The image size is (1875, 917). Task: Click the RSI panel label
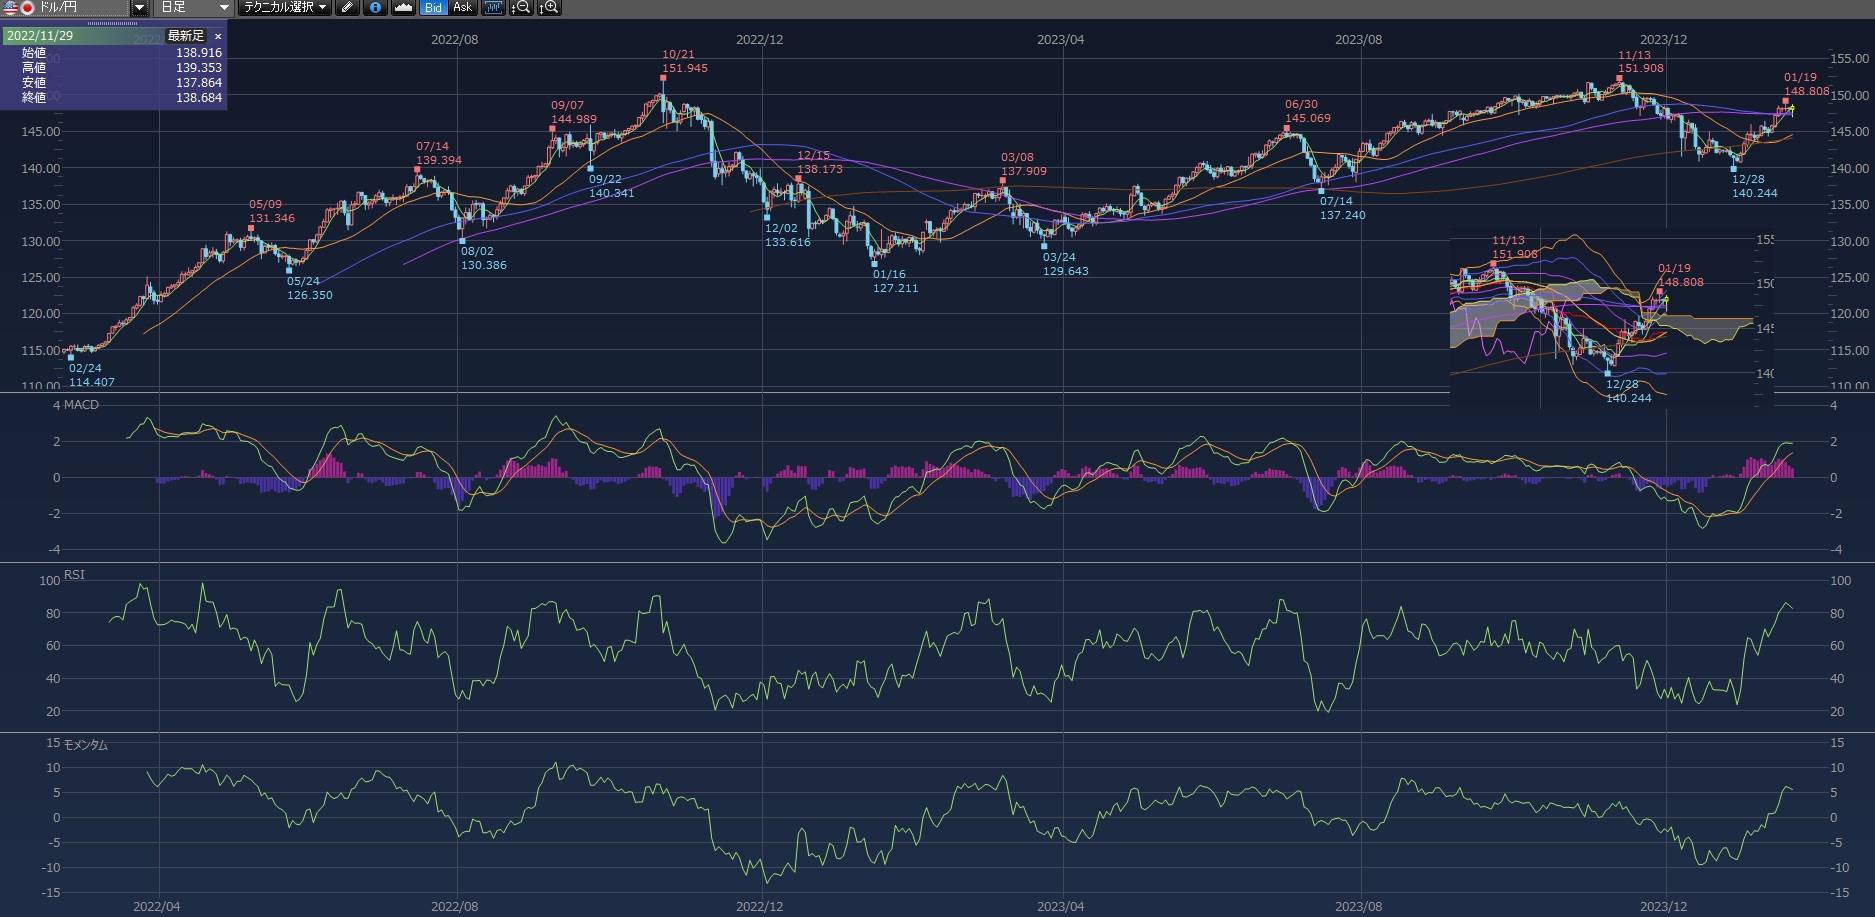pyautogui.click(x=74, y=575)
